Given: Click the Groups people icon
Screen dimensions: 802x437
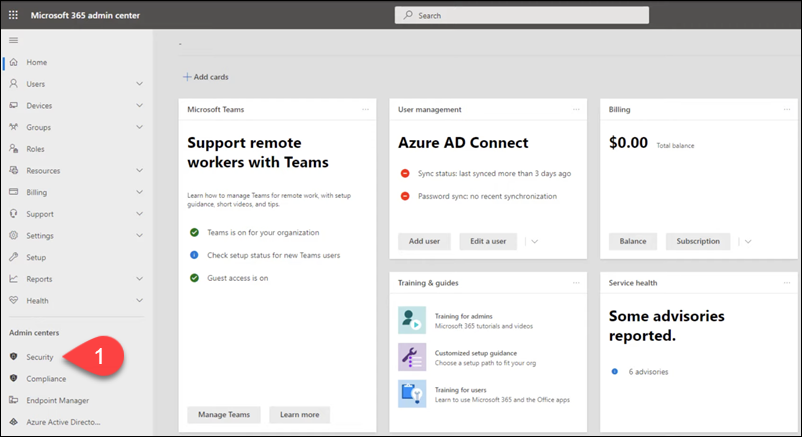Looking at the screenshot, I should pos(14,127).
